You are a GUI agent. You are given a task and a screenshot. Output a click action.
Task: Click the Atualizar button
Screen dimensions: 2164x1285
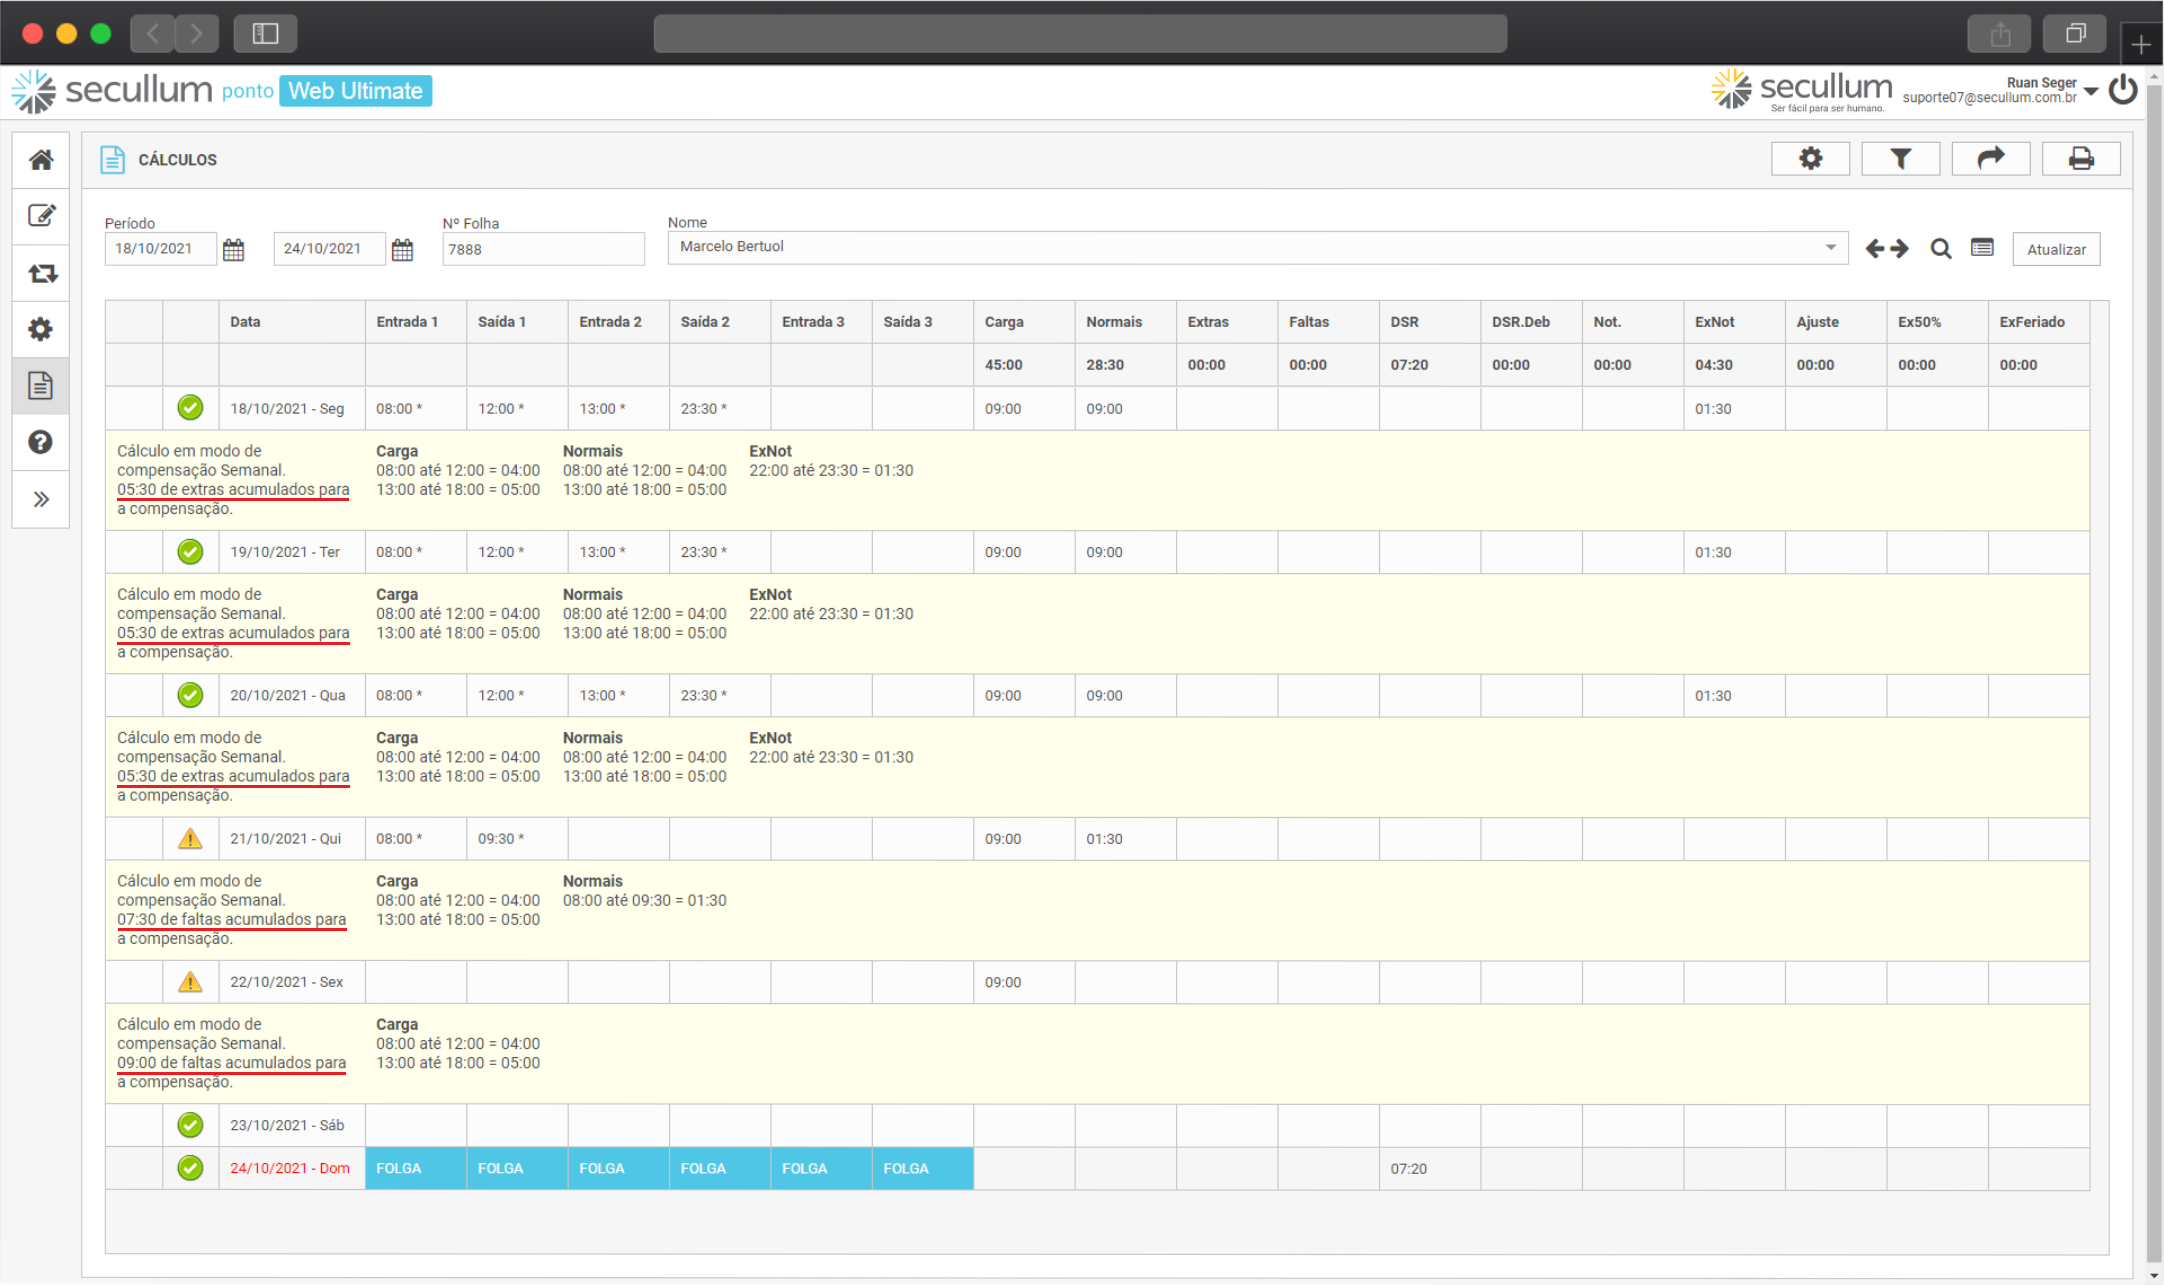2056,249
